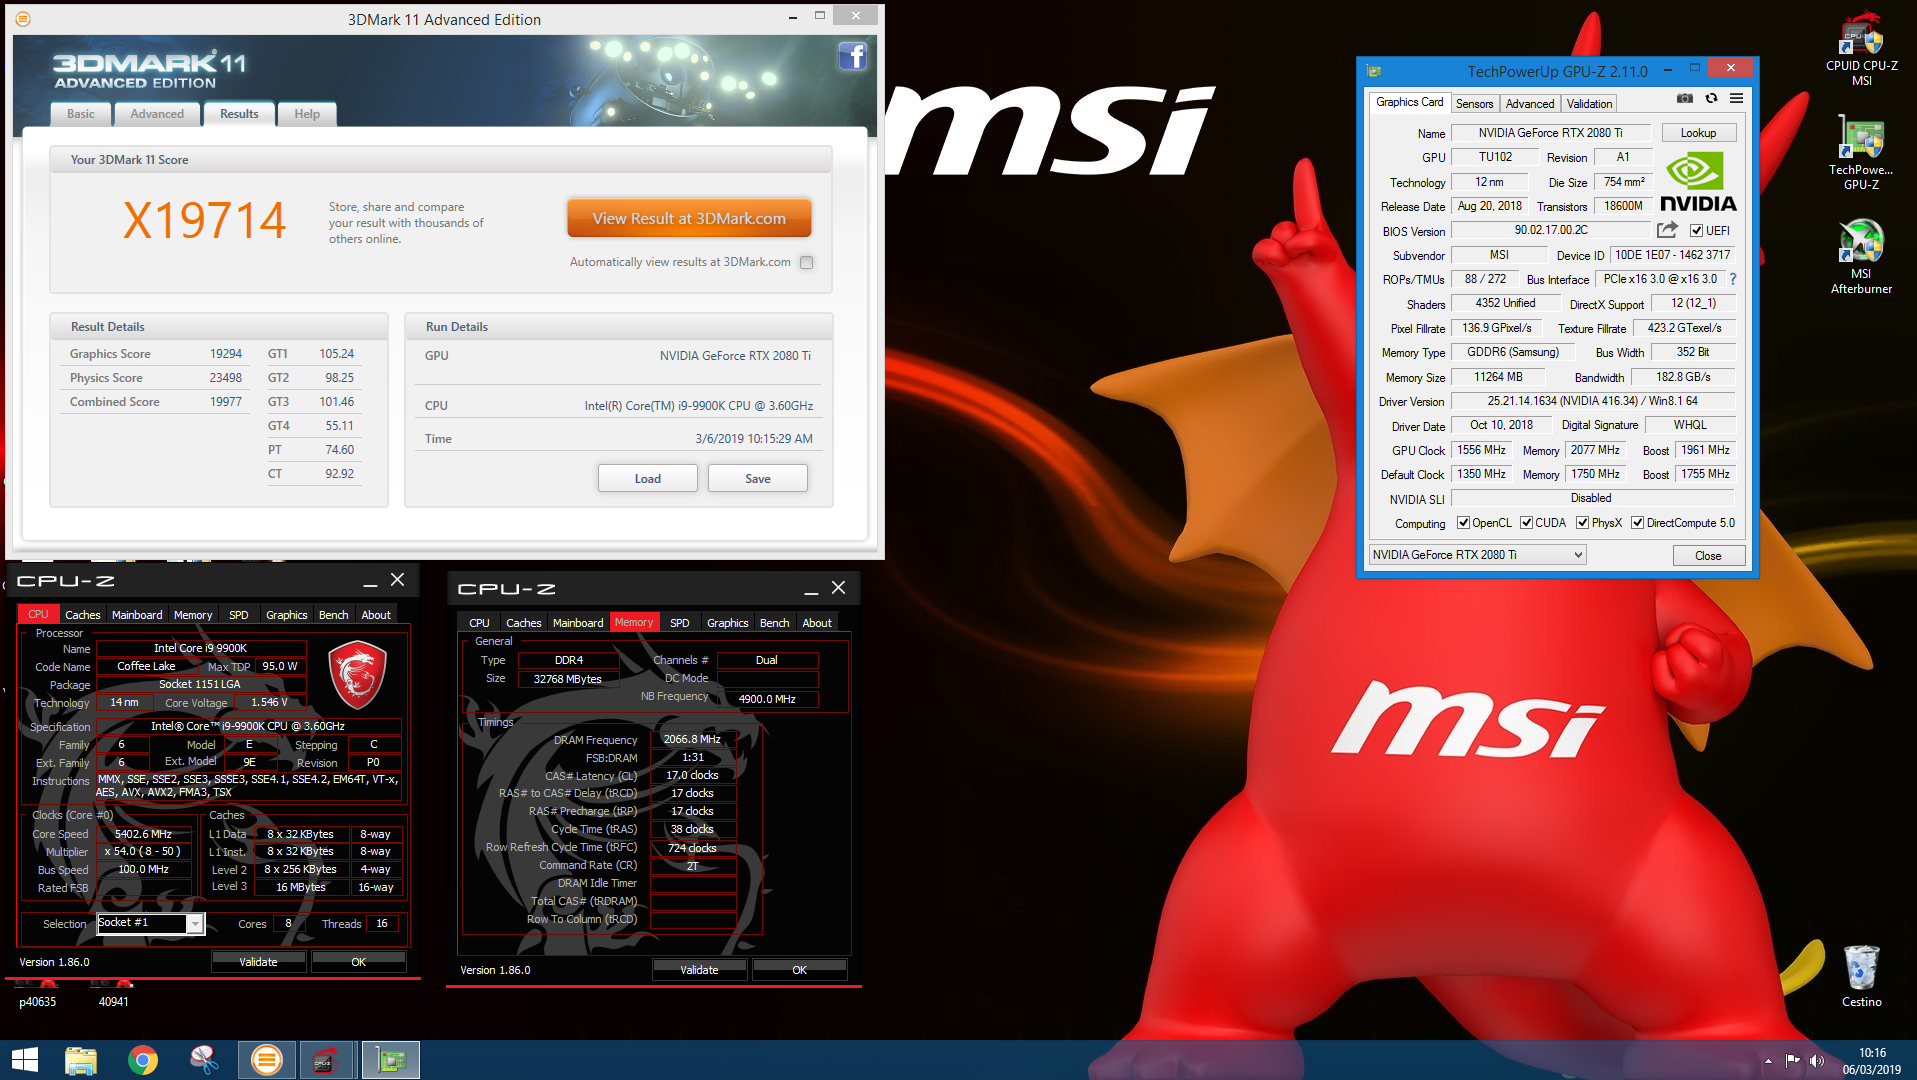Click the GPU-Z Driver Version field

tap(1592, 401)
